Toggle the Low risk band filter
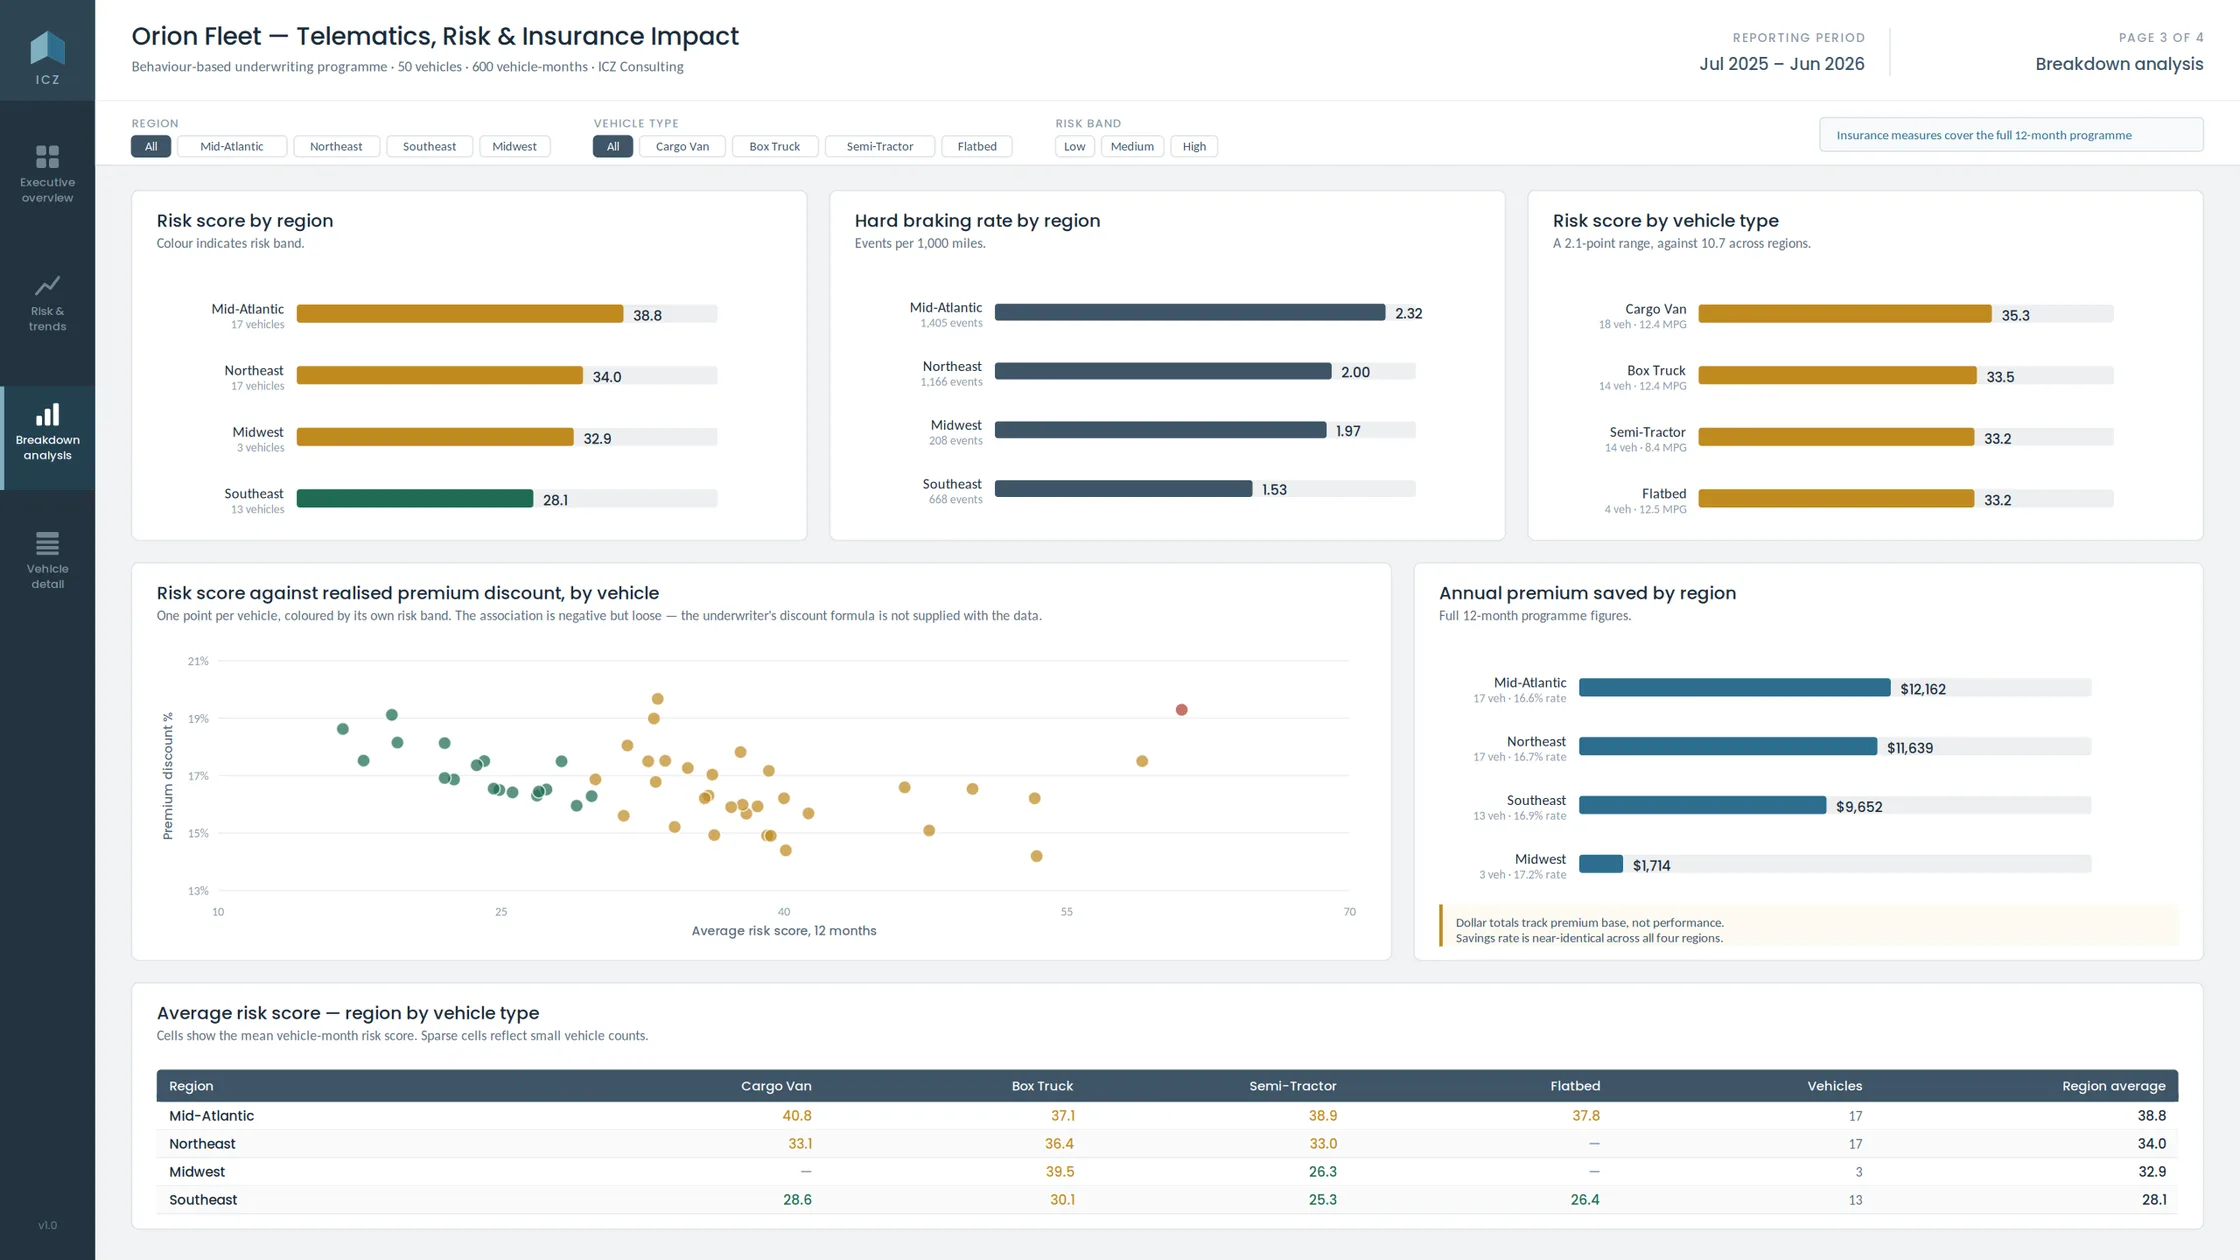 (x=1074, y=146)
